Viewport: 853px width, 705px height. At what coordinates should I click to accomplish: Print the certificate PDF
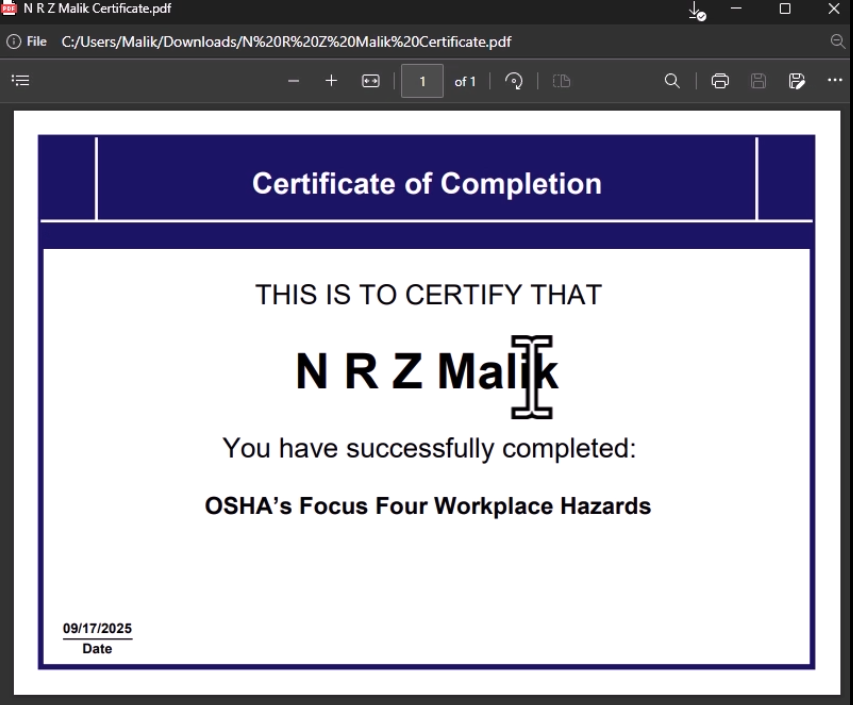click(719, 81)
